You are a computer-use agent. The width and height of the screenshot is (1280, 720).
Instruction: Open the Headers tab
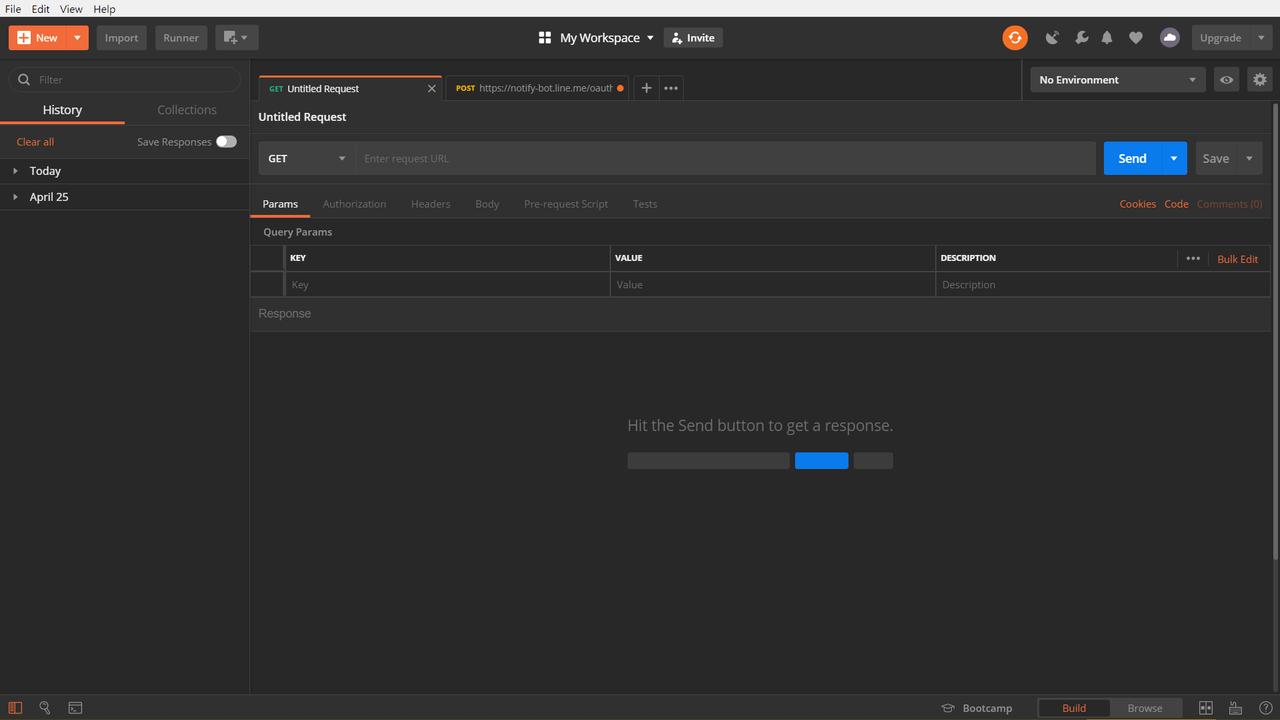[x=431, y=204]
